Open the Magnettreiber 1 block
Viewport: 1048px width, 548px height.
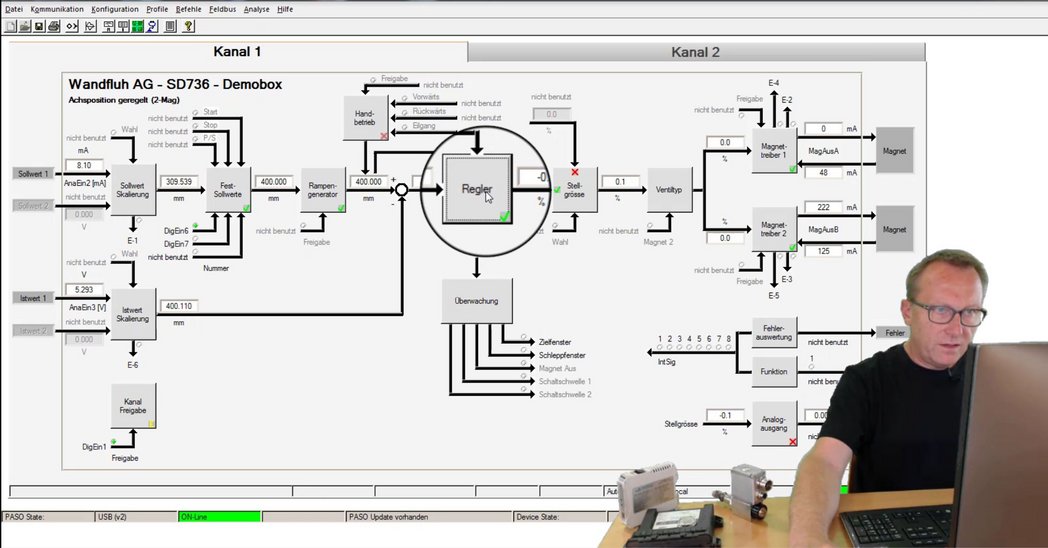(x=774, y=151)
